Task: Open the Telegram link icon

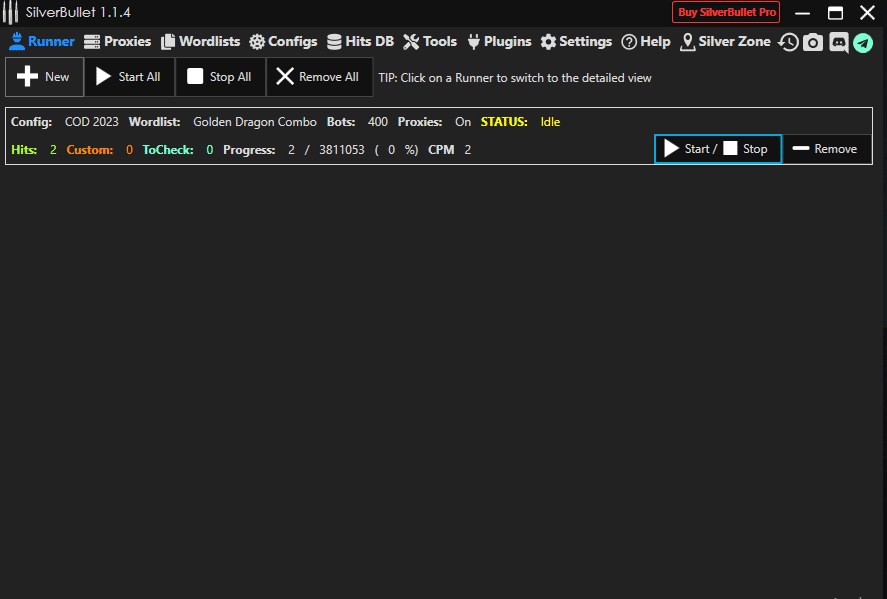Action: [x=863, y=42]
